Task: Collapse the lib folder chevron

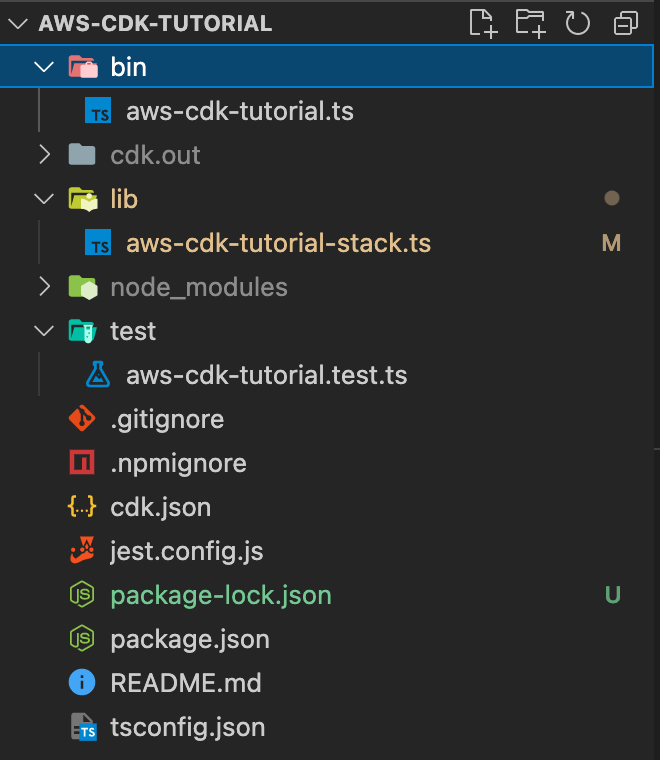Action: (44, 199)
